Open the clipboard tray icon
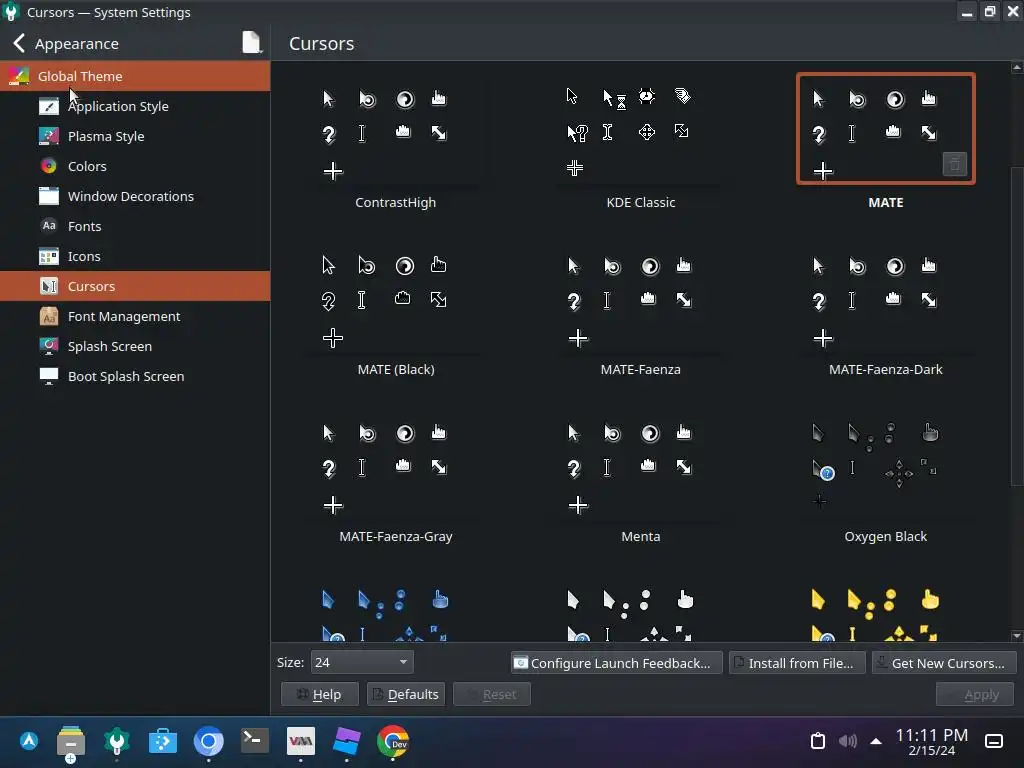Screen dimensions: 1024x768 [x=818, y=741]
